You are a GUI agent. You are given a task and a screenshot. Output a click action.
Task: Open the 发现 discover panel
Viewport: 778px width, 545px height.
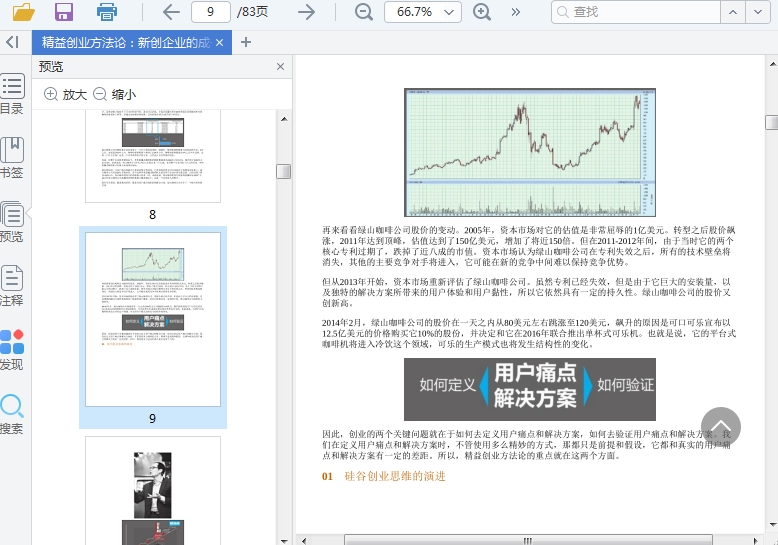tap(12, 350)
